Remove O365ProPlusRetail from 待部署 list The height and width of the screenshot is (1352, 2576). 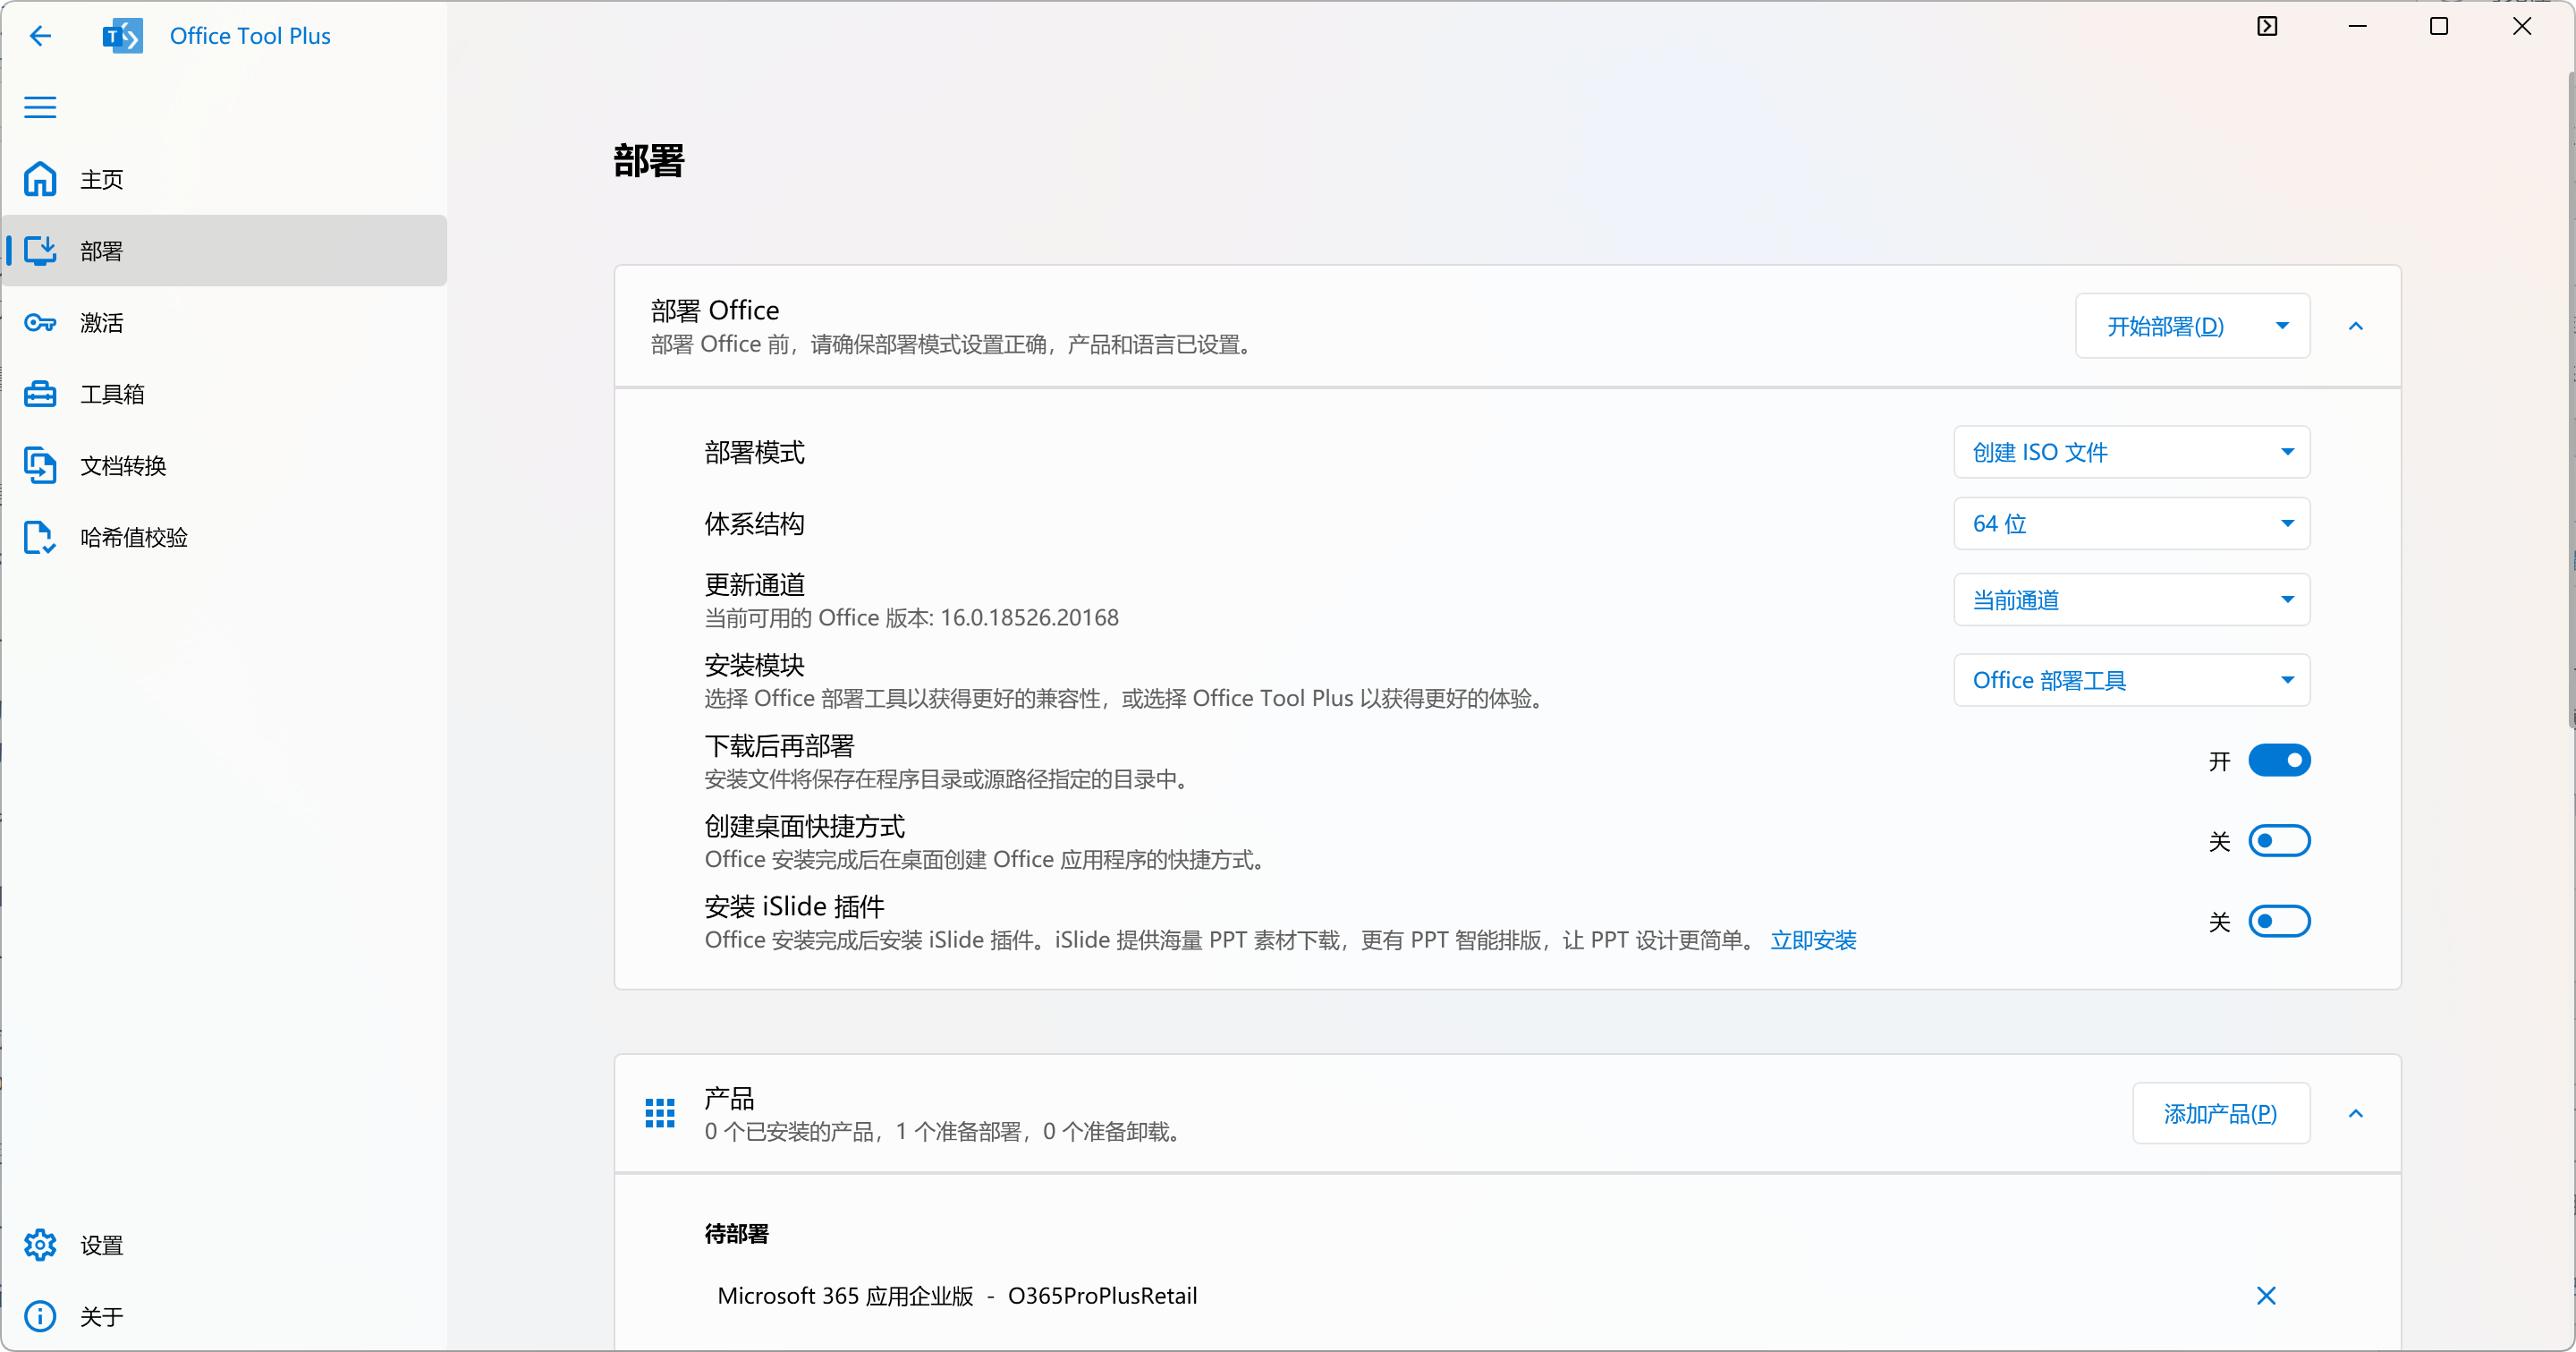pyautogui.click(x=2266, y=1296)
